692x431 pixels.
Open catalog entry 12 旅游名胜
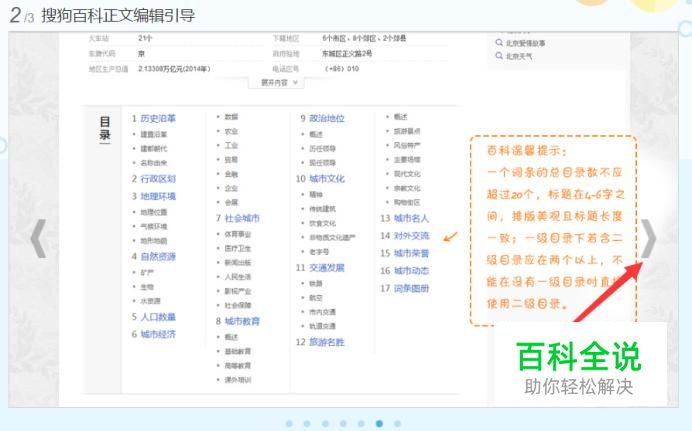pos(327,342)
